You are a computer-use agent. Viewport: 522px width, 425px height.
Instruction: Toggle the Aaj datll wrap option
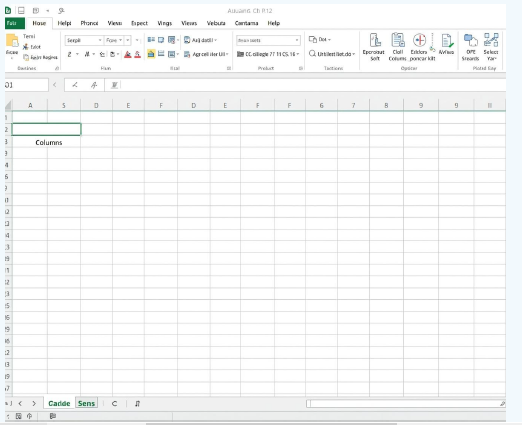click(200, 40)
